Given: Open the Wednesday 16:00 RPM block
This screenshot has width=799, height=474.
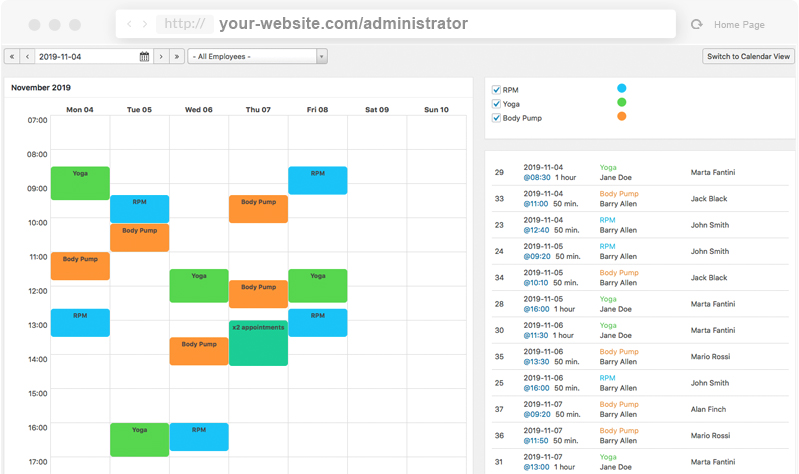Looking at the screenshot, I should 199,437.
